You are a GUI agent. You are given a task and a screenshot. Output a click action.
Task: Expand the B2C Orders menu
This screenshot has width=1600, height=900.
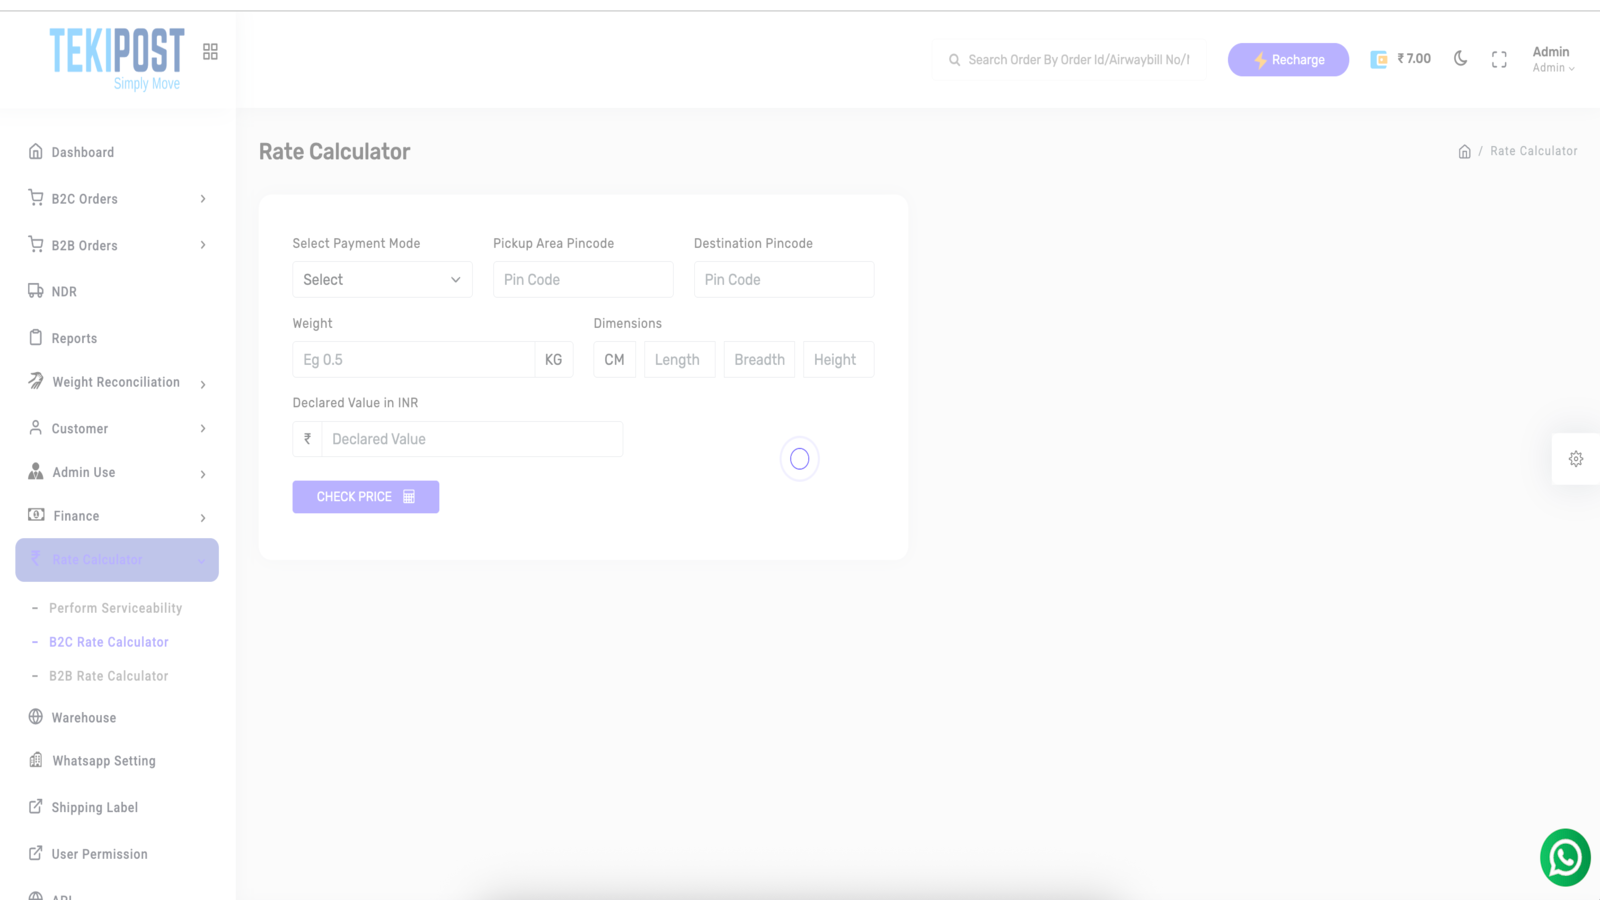coord(83,198)
